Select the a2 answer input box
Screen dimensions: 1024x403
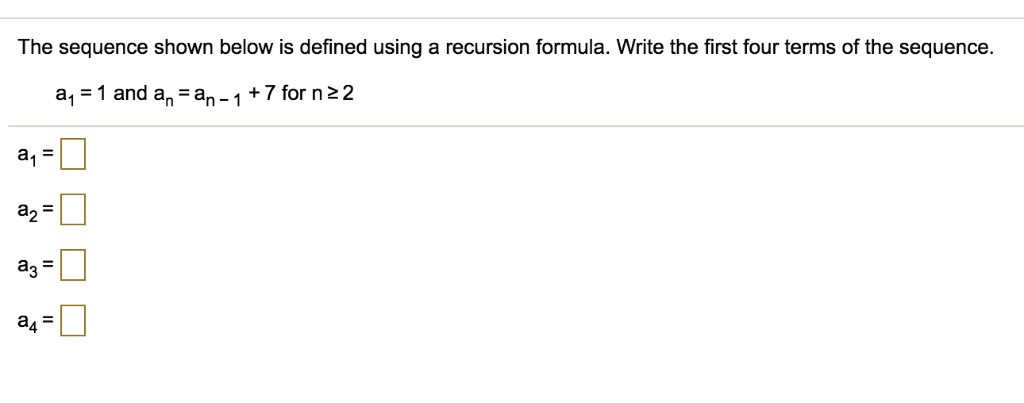pos(72,211)
